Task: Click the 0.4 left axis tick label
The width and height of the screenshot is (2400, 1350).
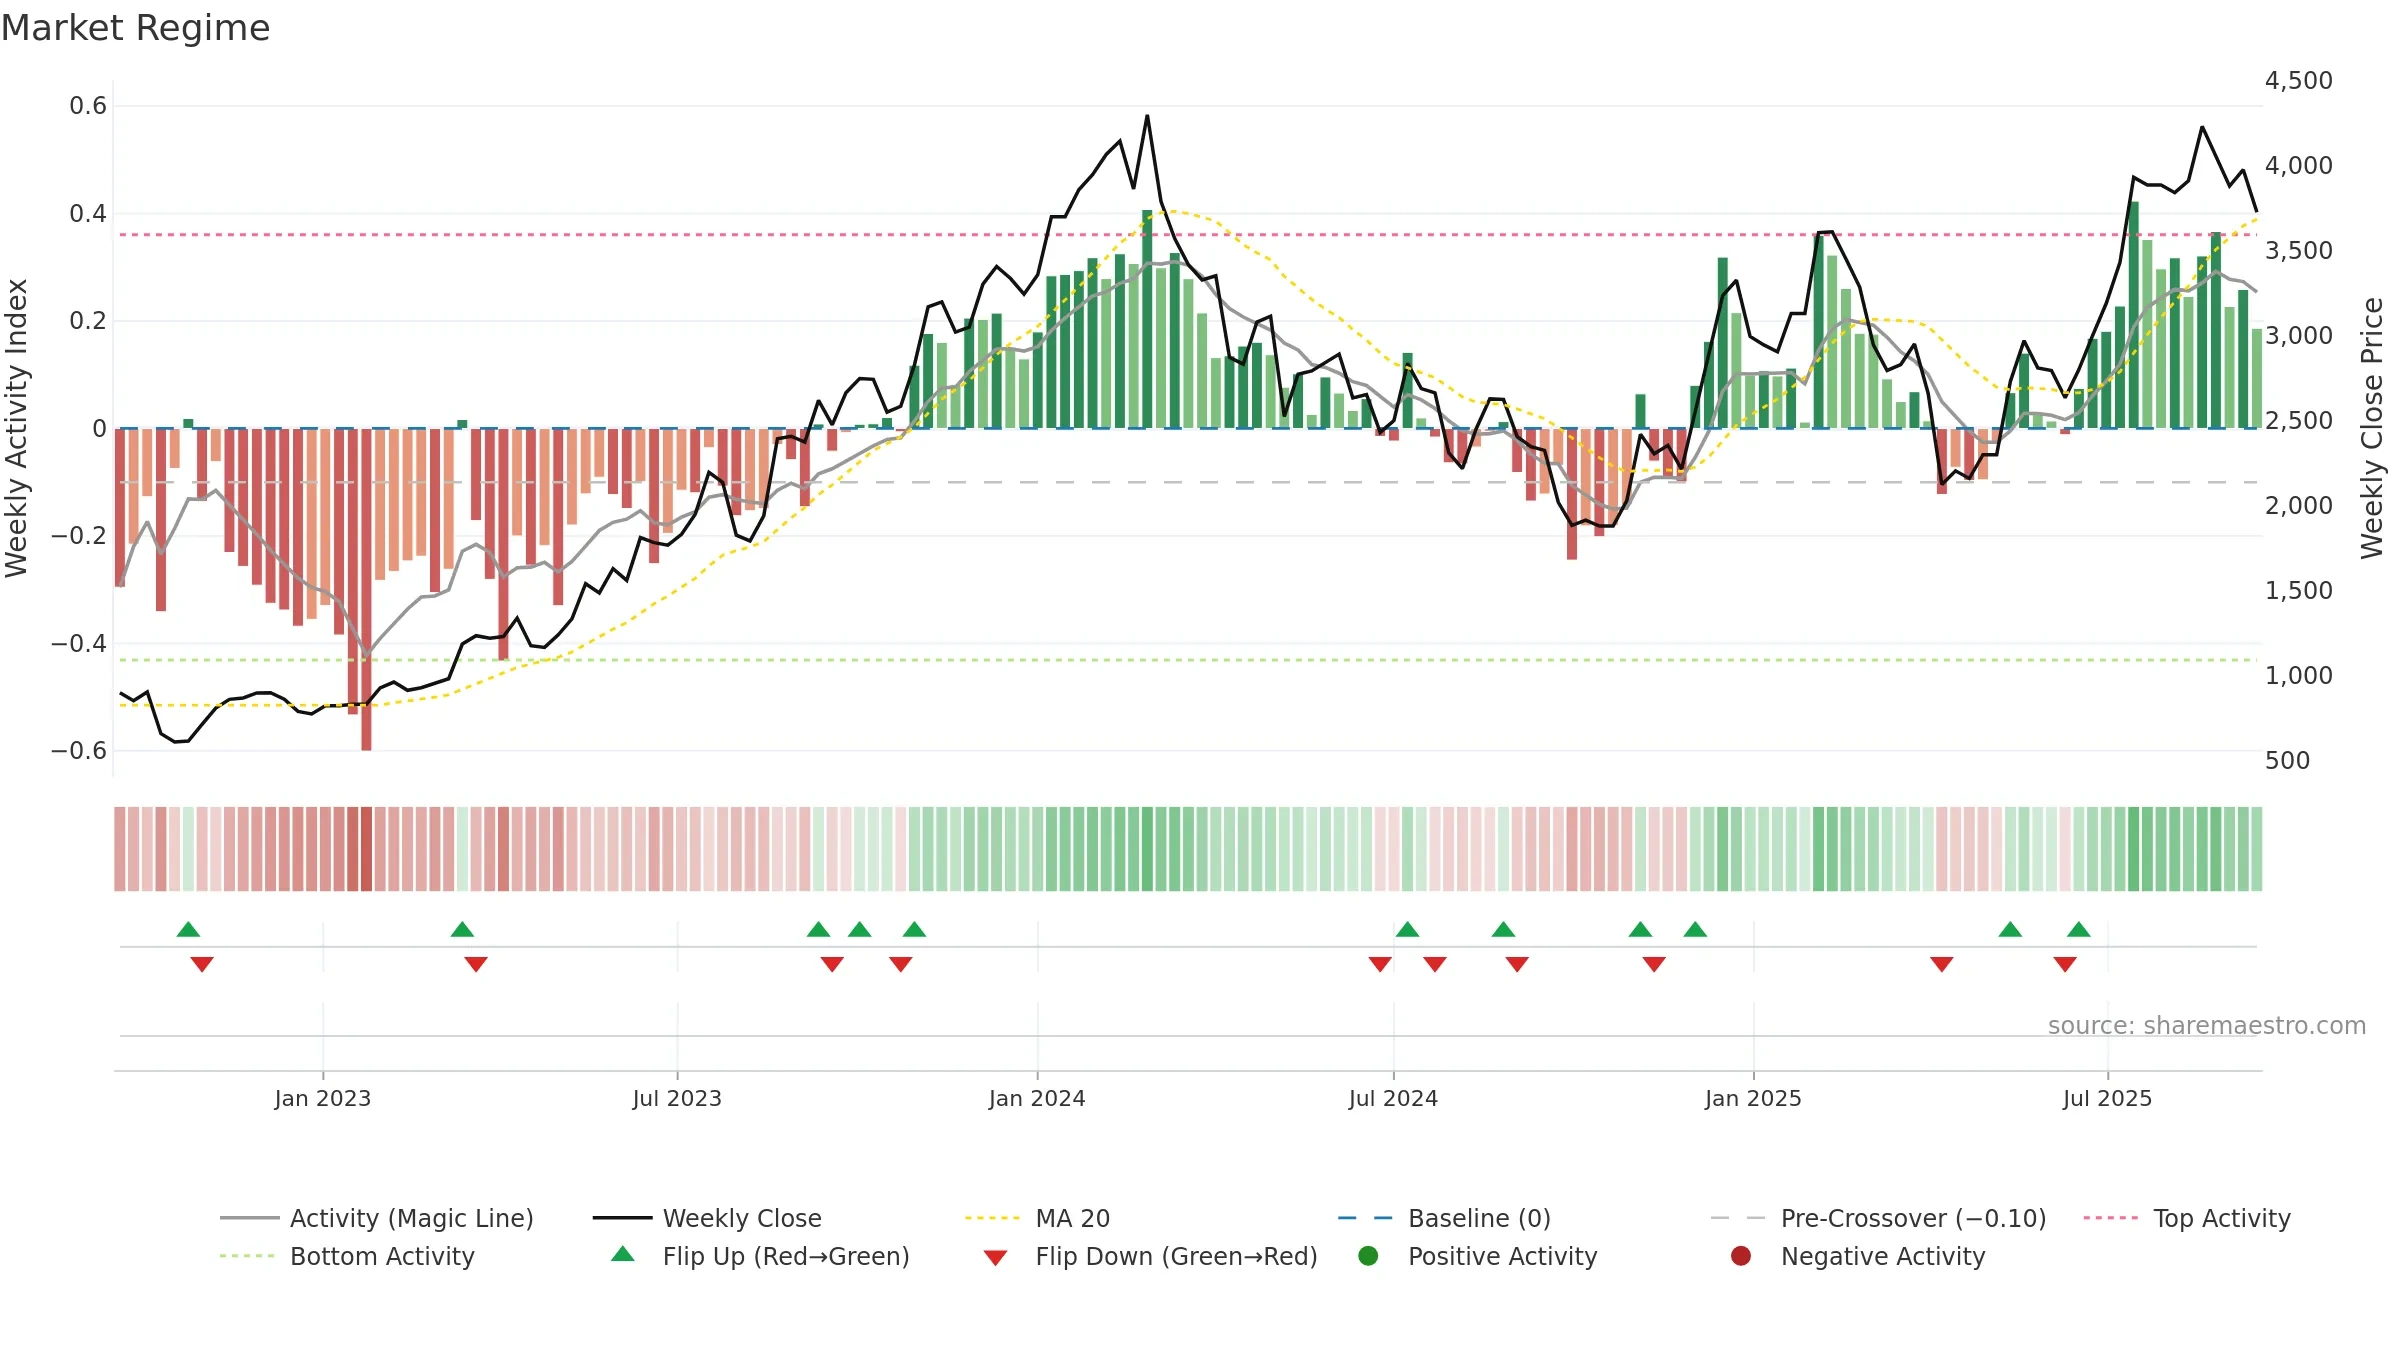Action: coord(88,213)
